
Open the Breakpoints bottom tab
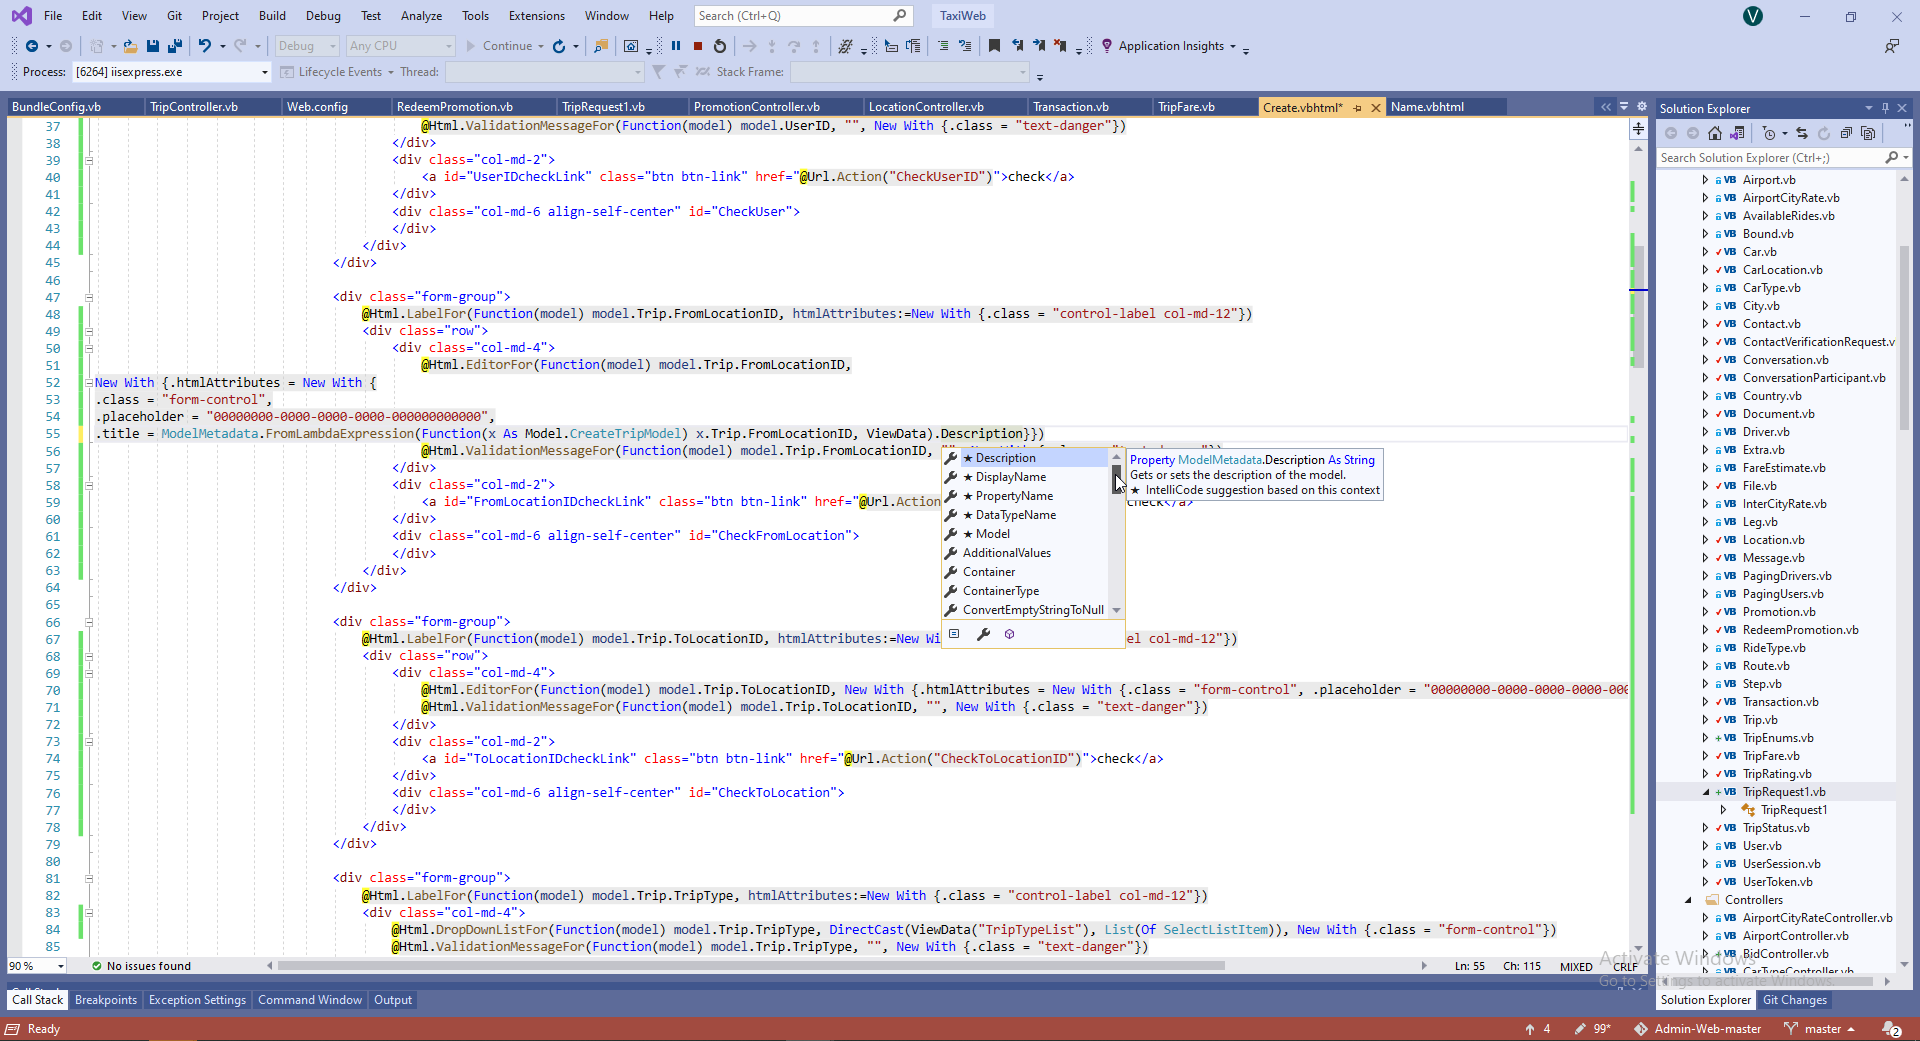coord(106,1000)
